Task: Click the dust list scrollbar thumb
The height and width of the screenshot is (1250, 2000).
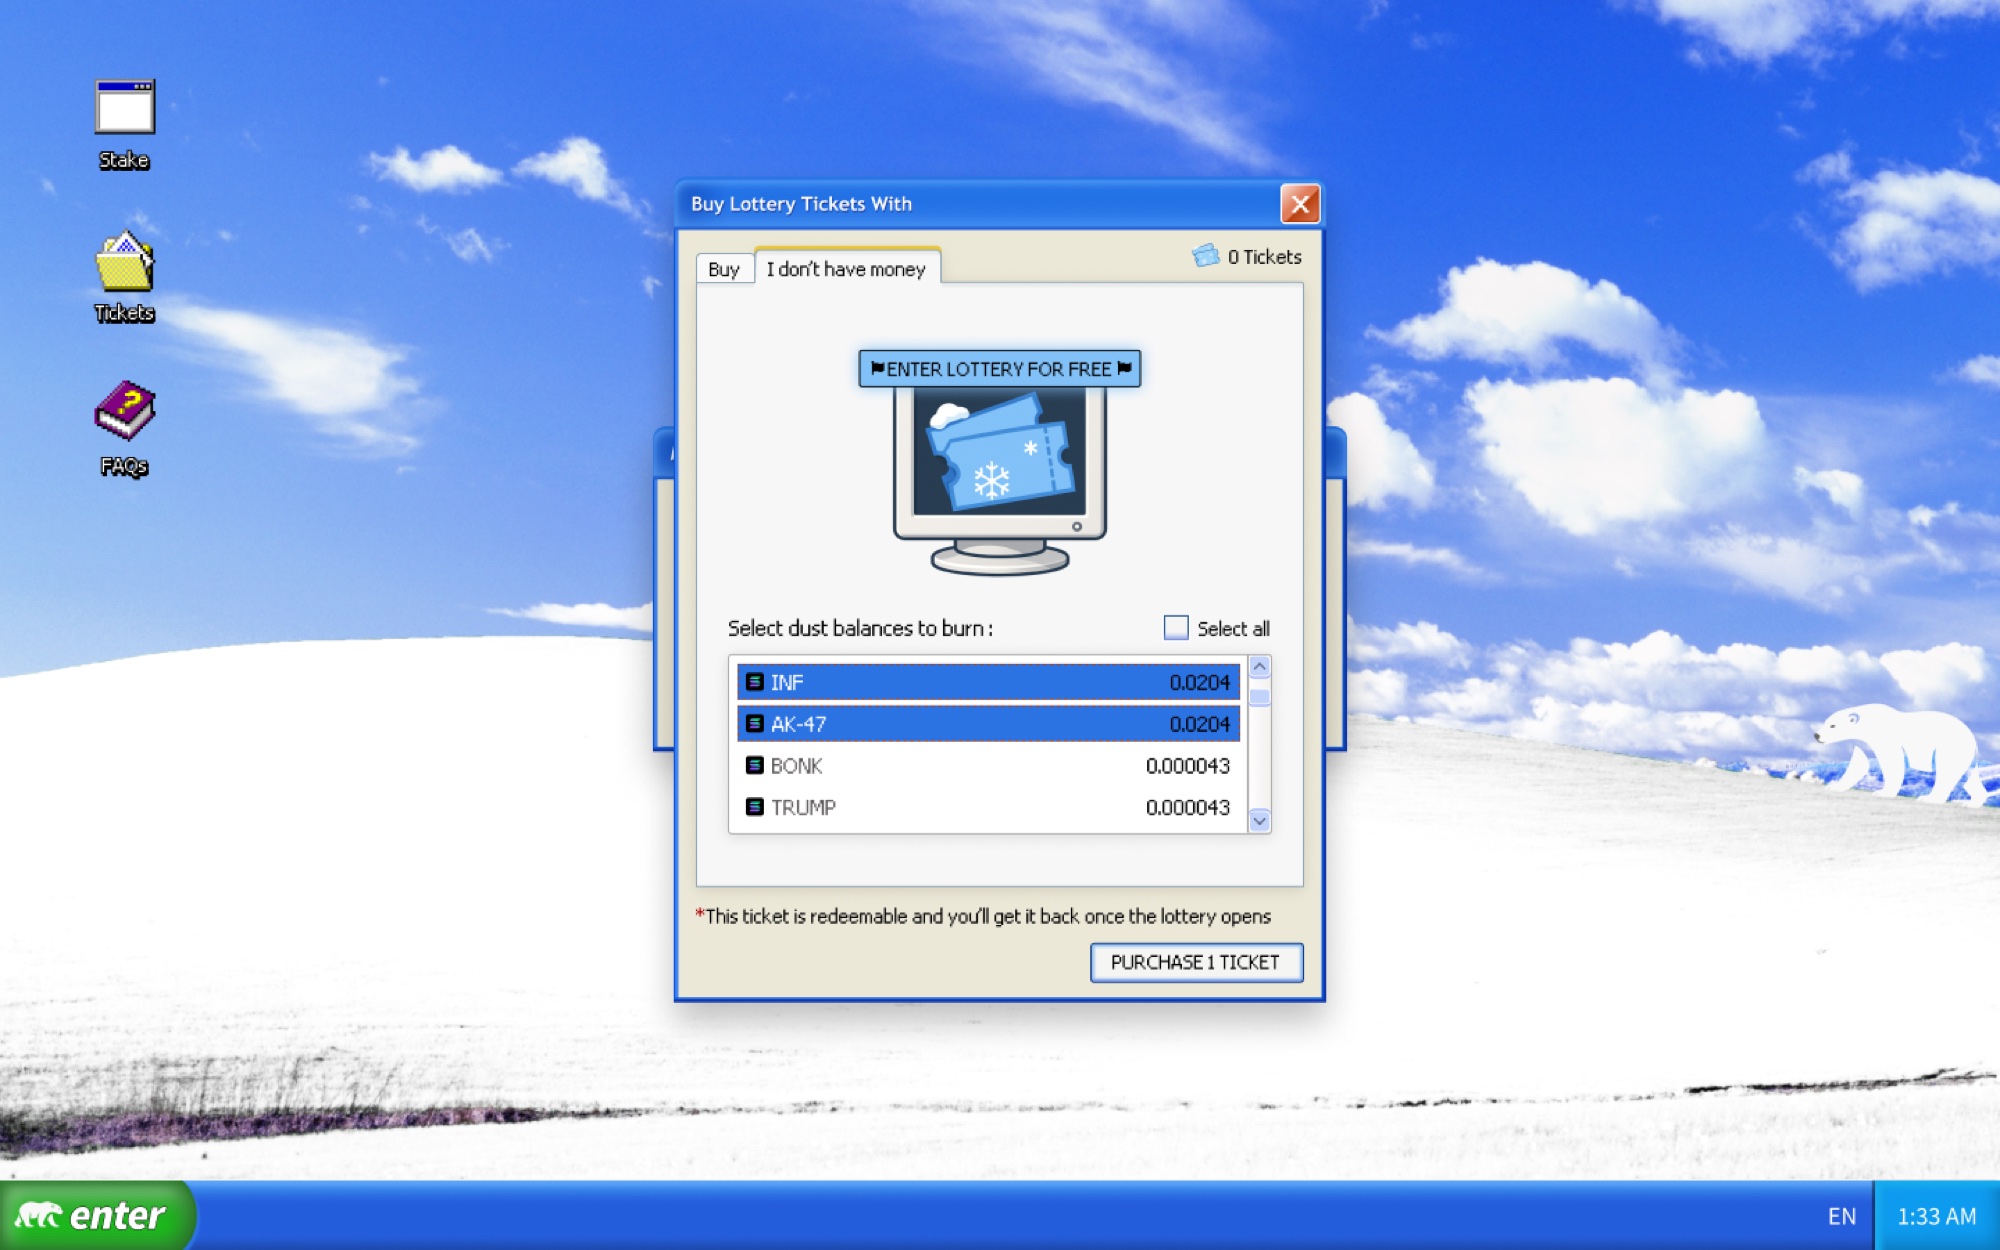Action: [1260, 698]
